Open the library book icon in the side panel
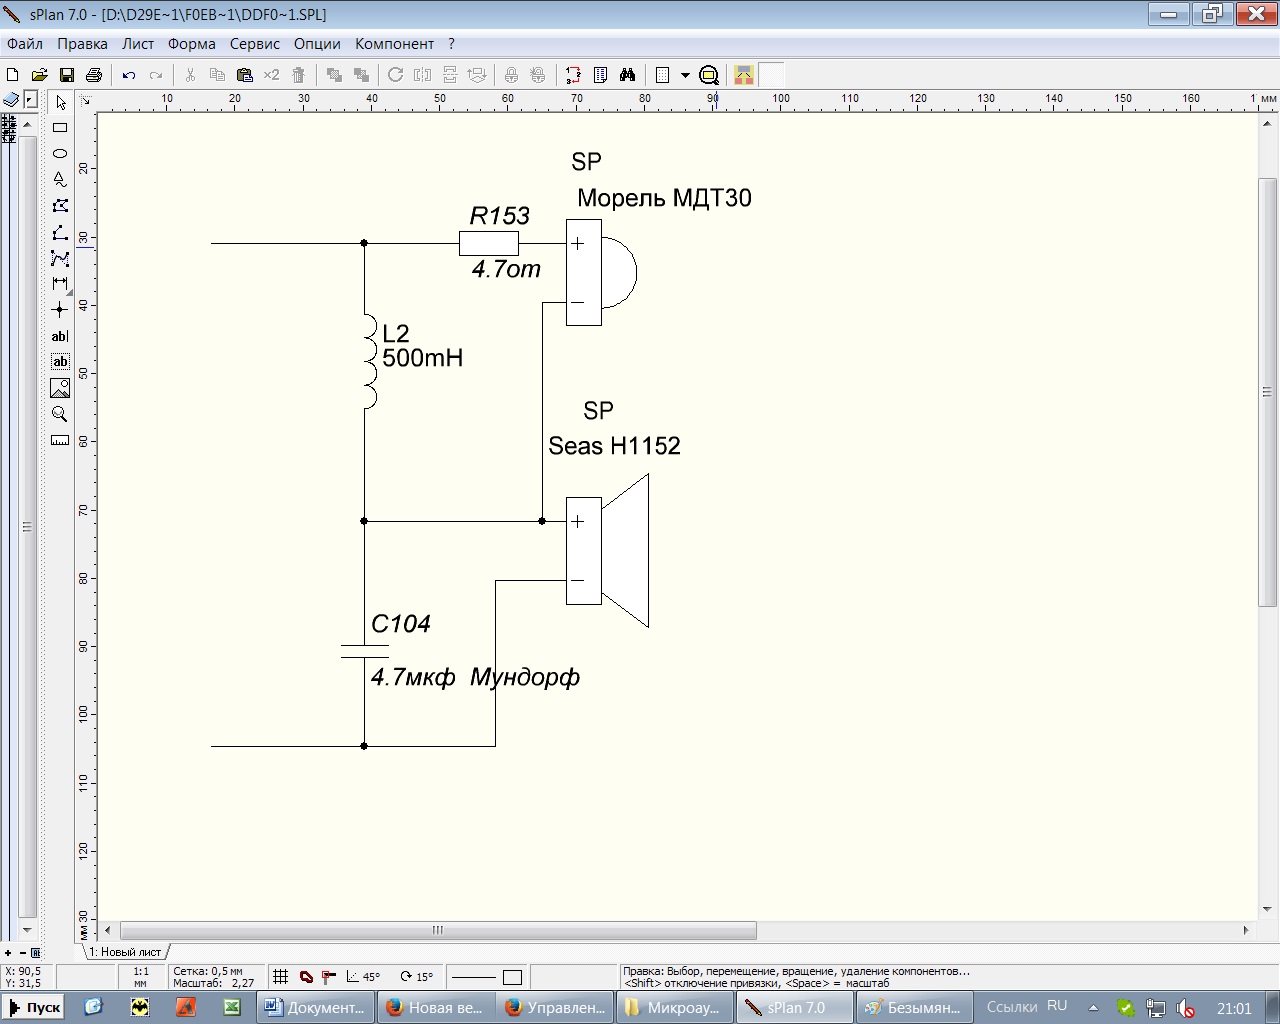The image size is (1280, 1024). pyautogui.click(x=11, y=100)
